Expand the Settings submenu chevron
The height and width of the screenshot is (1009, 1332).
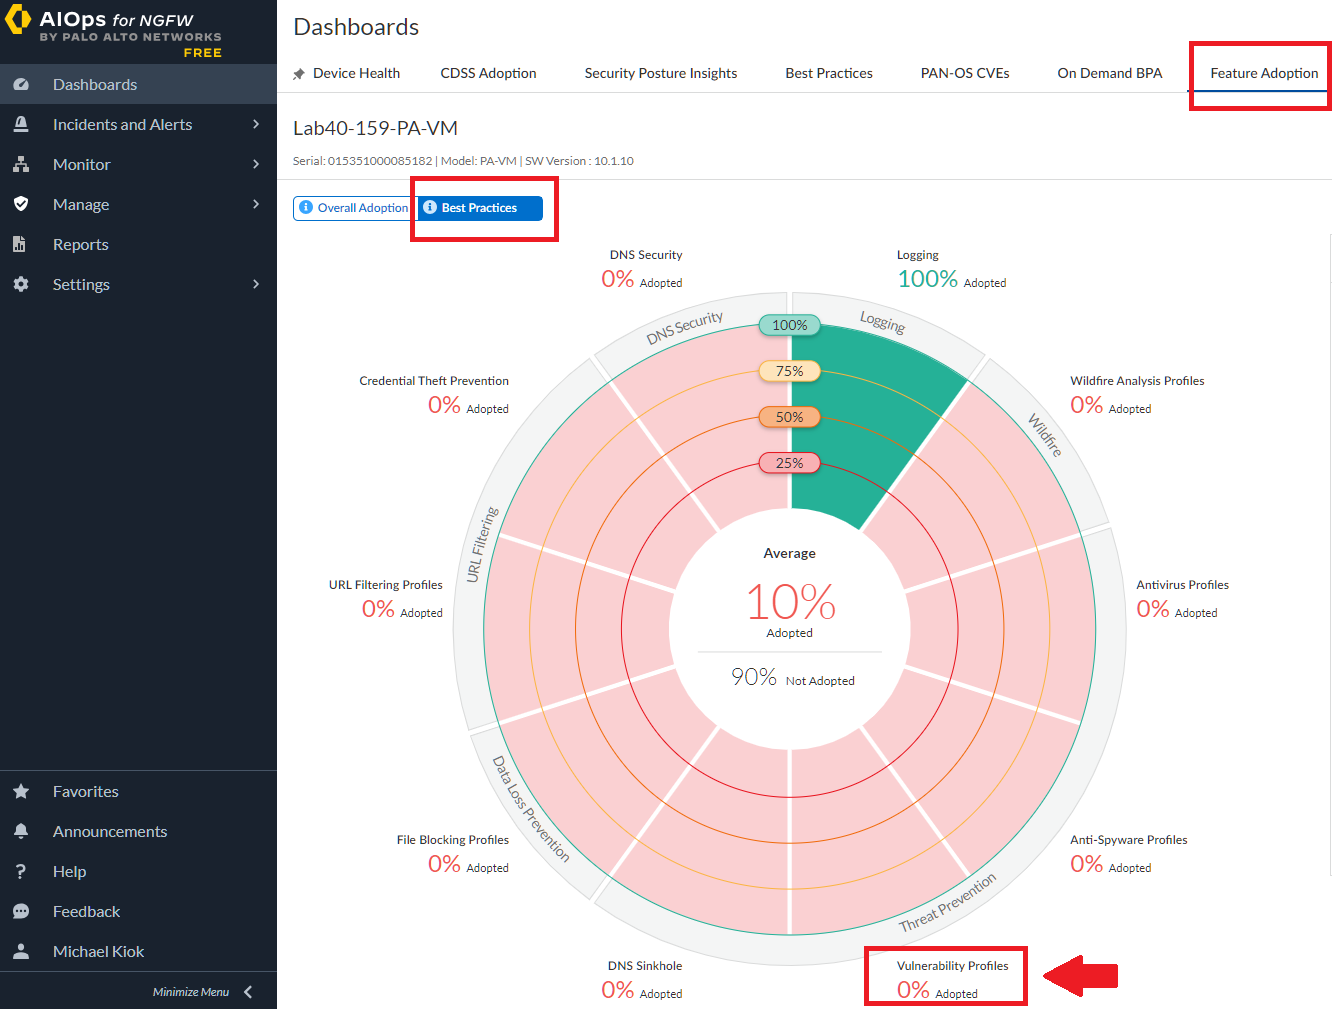tap(256, 284)
